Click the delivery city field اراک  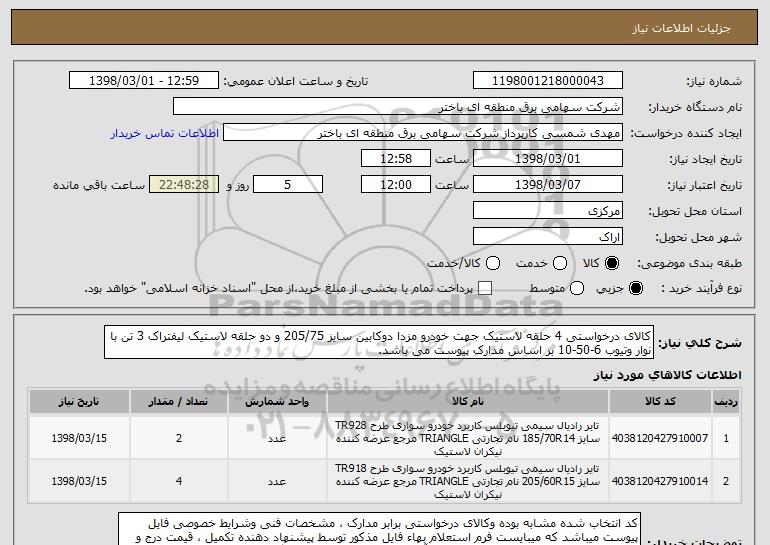tap(548, 237)
